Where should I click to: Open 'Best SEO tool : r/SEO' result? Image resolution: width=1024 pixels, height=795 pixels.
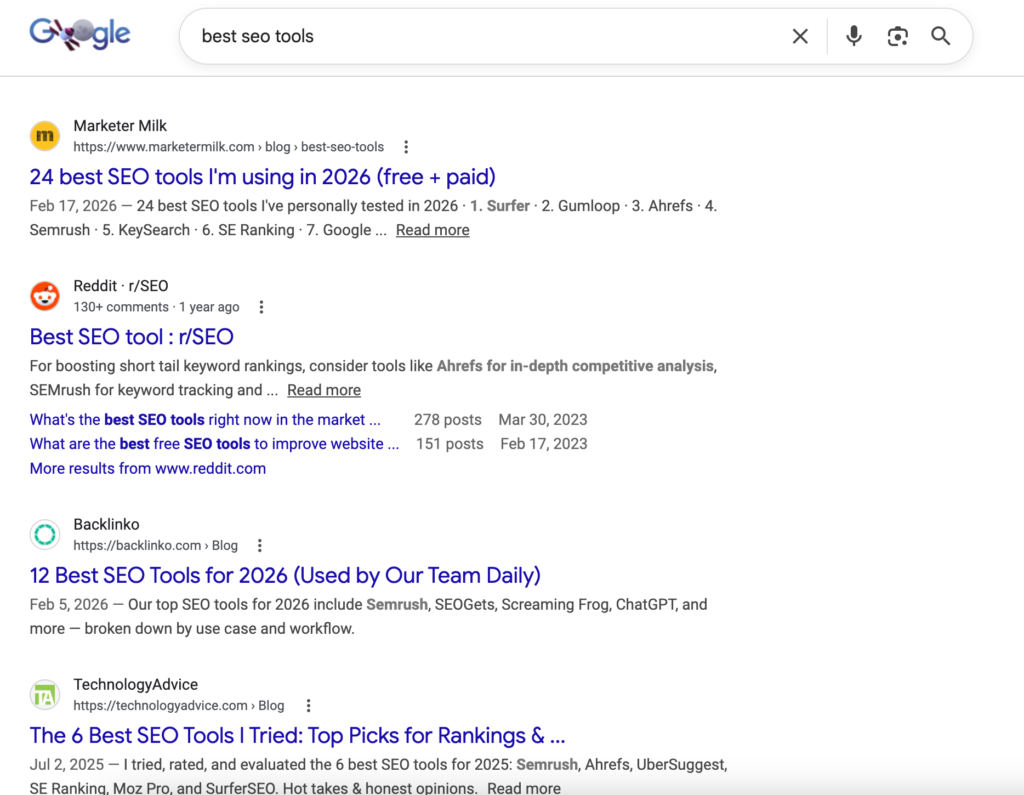pos(131,337)
